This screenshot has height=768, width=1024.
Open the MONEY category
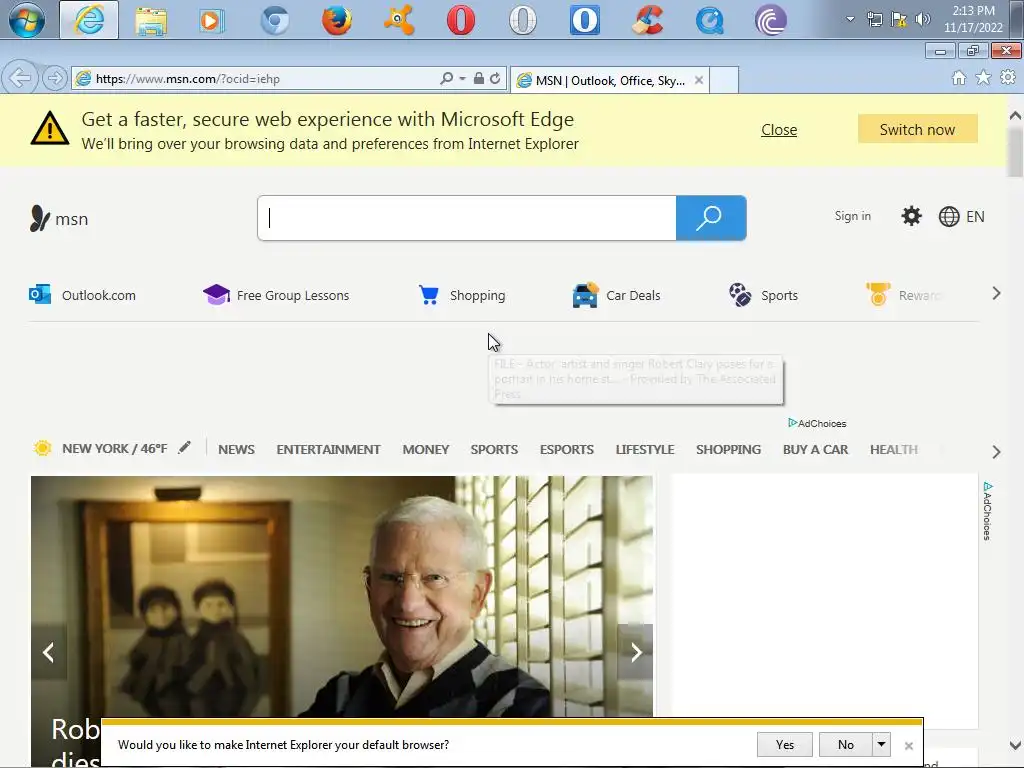tap(426, 449)
